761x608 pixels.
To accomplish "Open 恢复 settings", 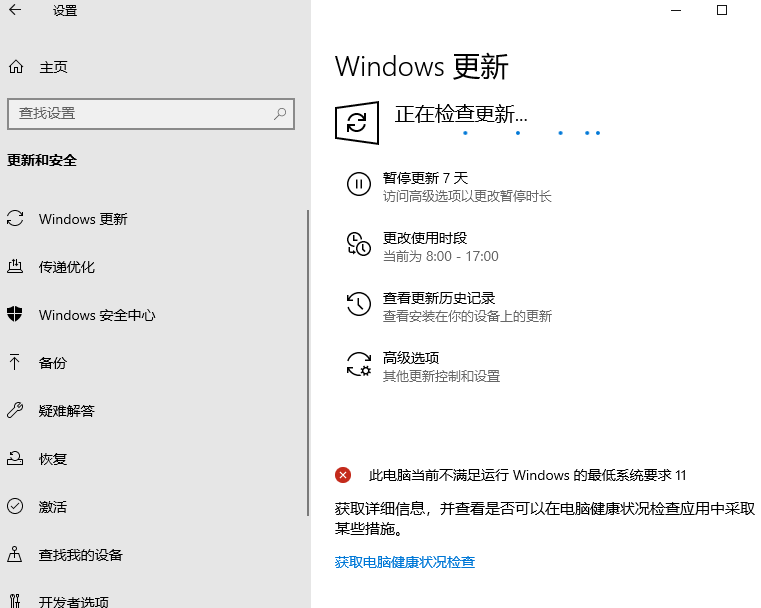I will point(52,459).
